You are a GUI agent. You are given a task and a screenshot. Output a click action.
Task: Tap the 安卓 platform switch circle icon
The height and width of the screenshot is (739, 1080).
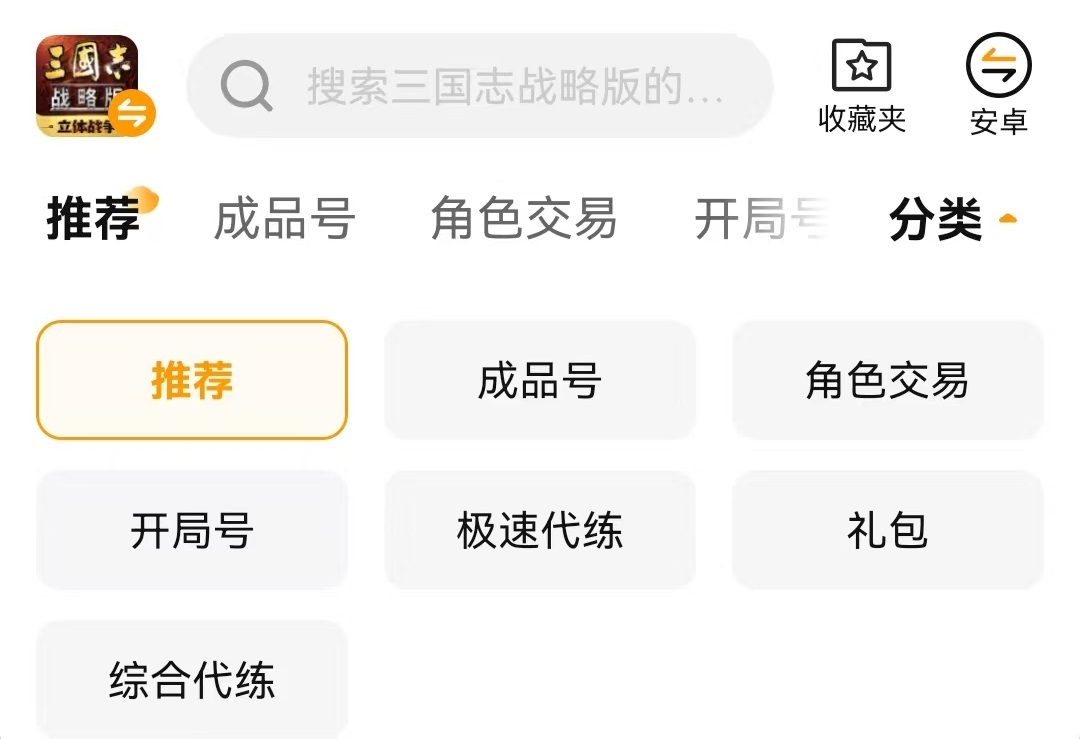coord(998,65)
